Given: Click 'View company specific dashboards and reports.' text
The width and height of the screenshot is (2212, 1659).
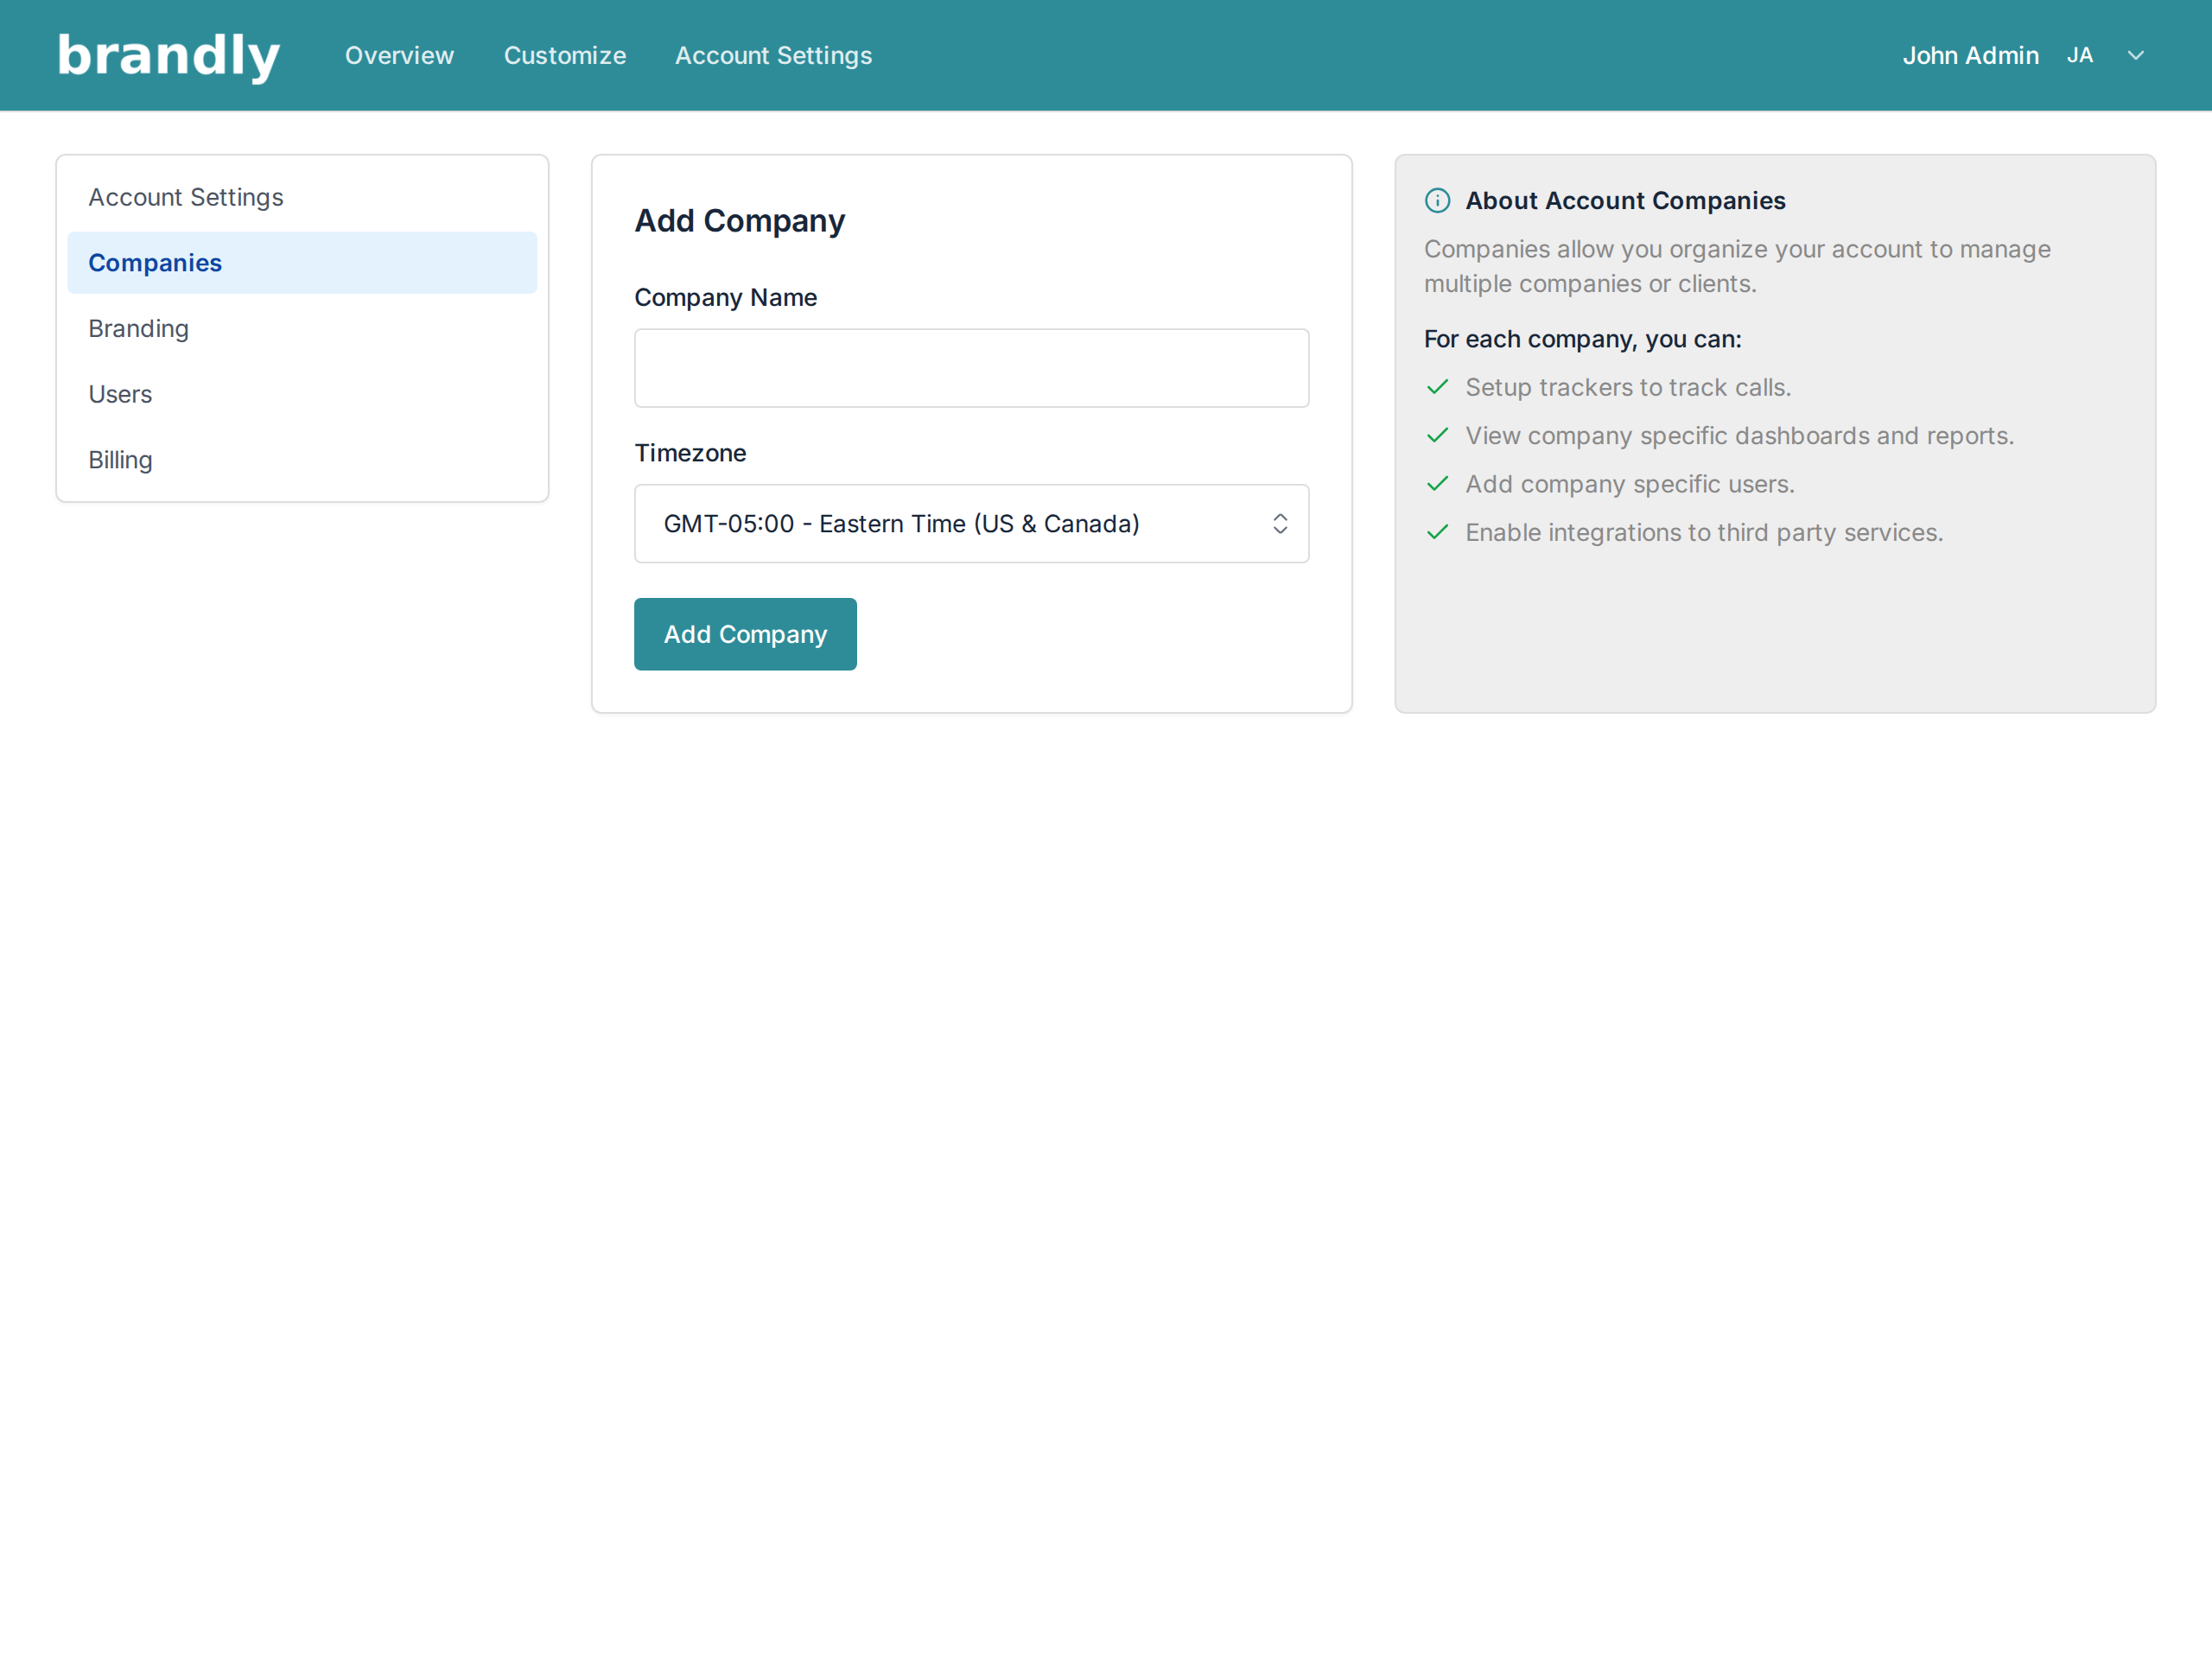Looking at the screenshot, I should (x=1739, y=436).
